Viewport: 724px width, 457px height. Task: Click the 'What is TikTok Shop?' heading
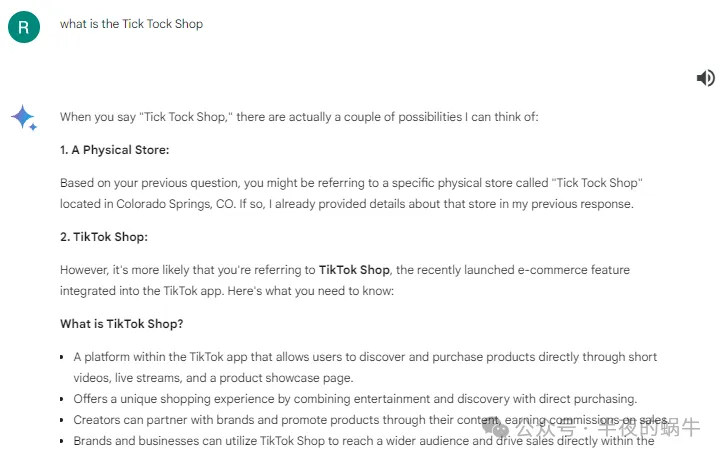click(121, 324)
